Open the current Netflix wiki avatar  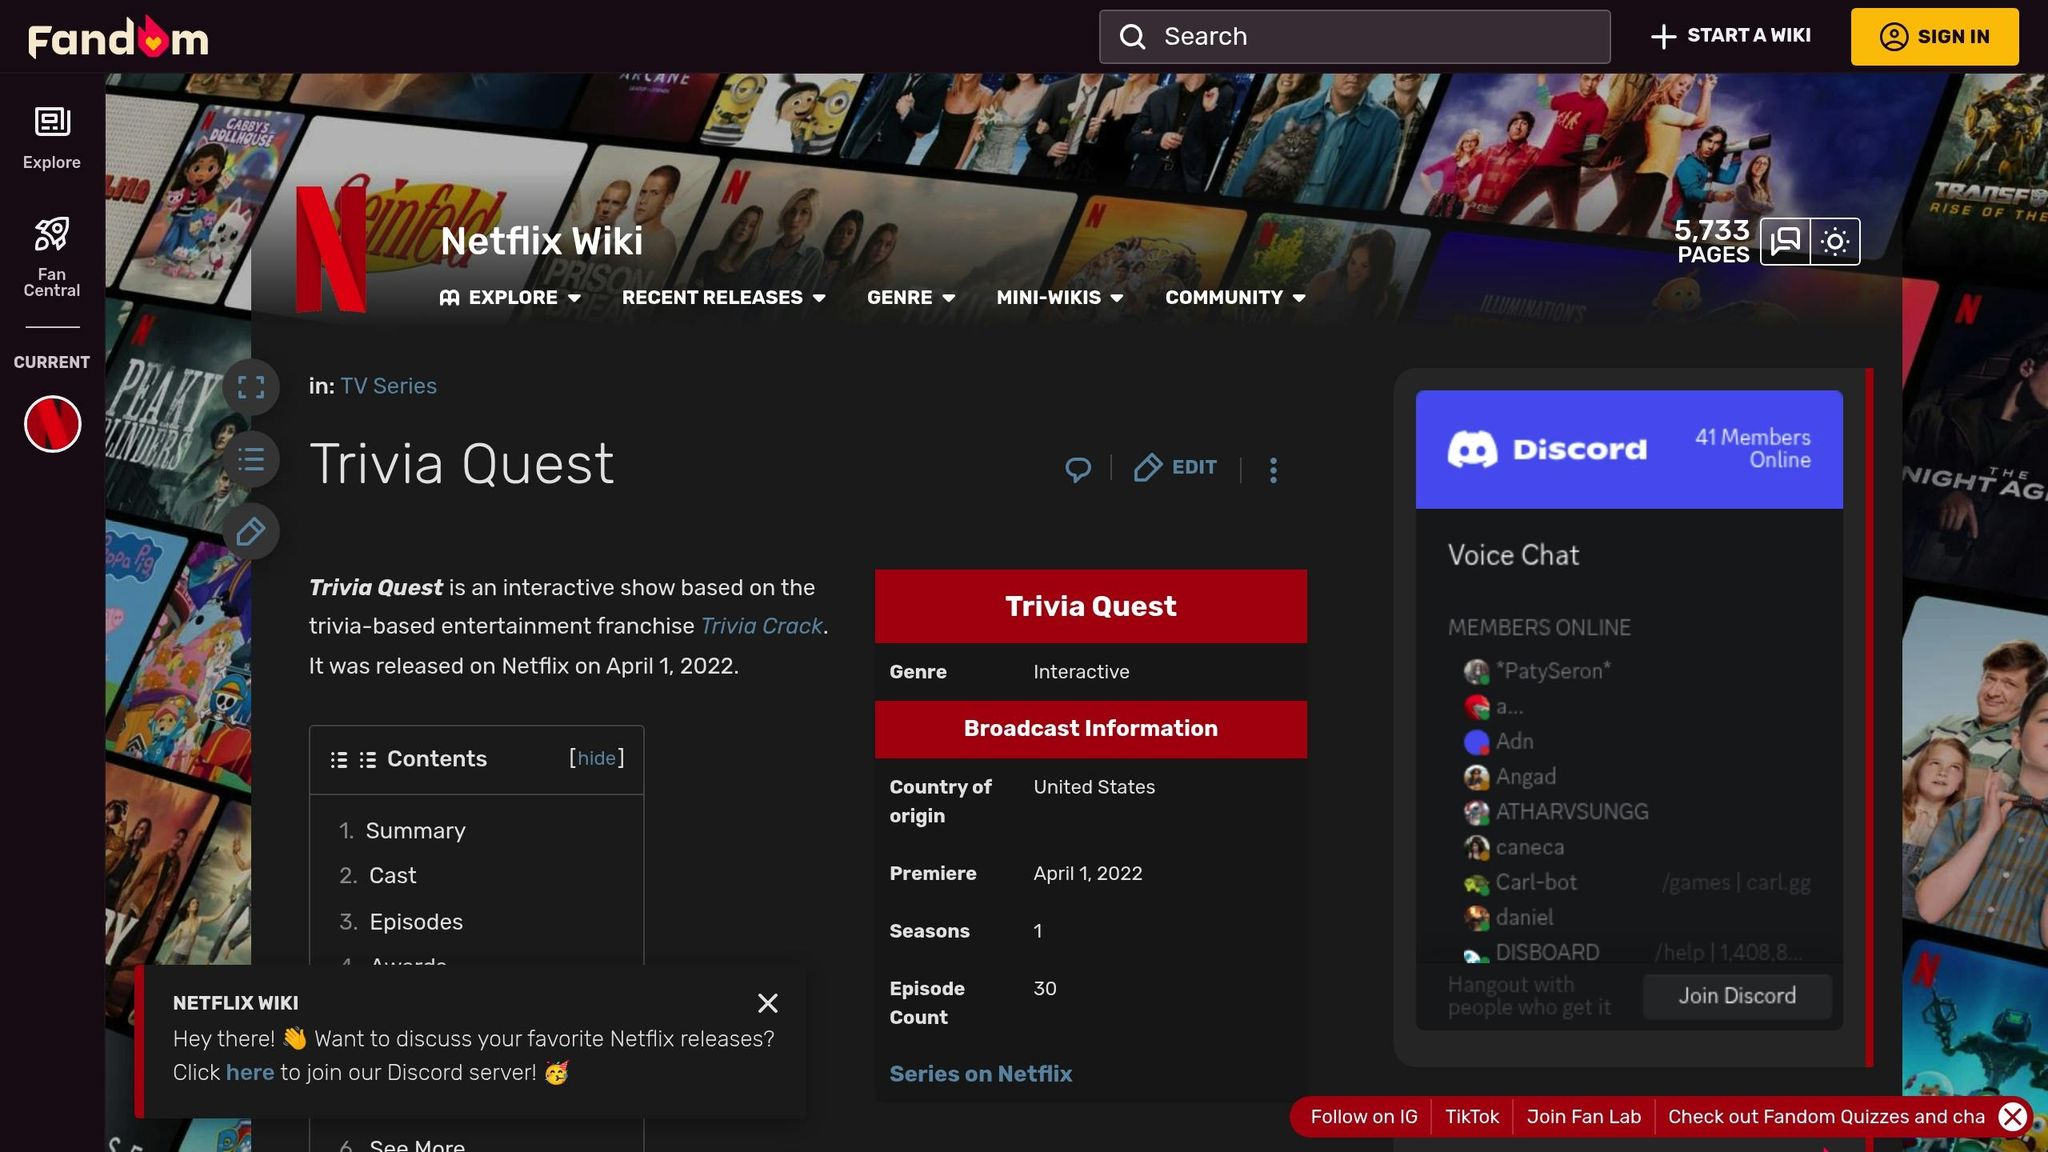click(52, 424)
